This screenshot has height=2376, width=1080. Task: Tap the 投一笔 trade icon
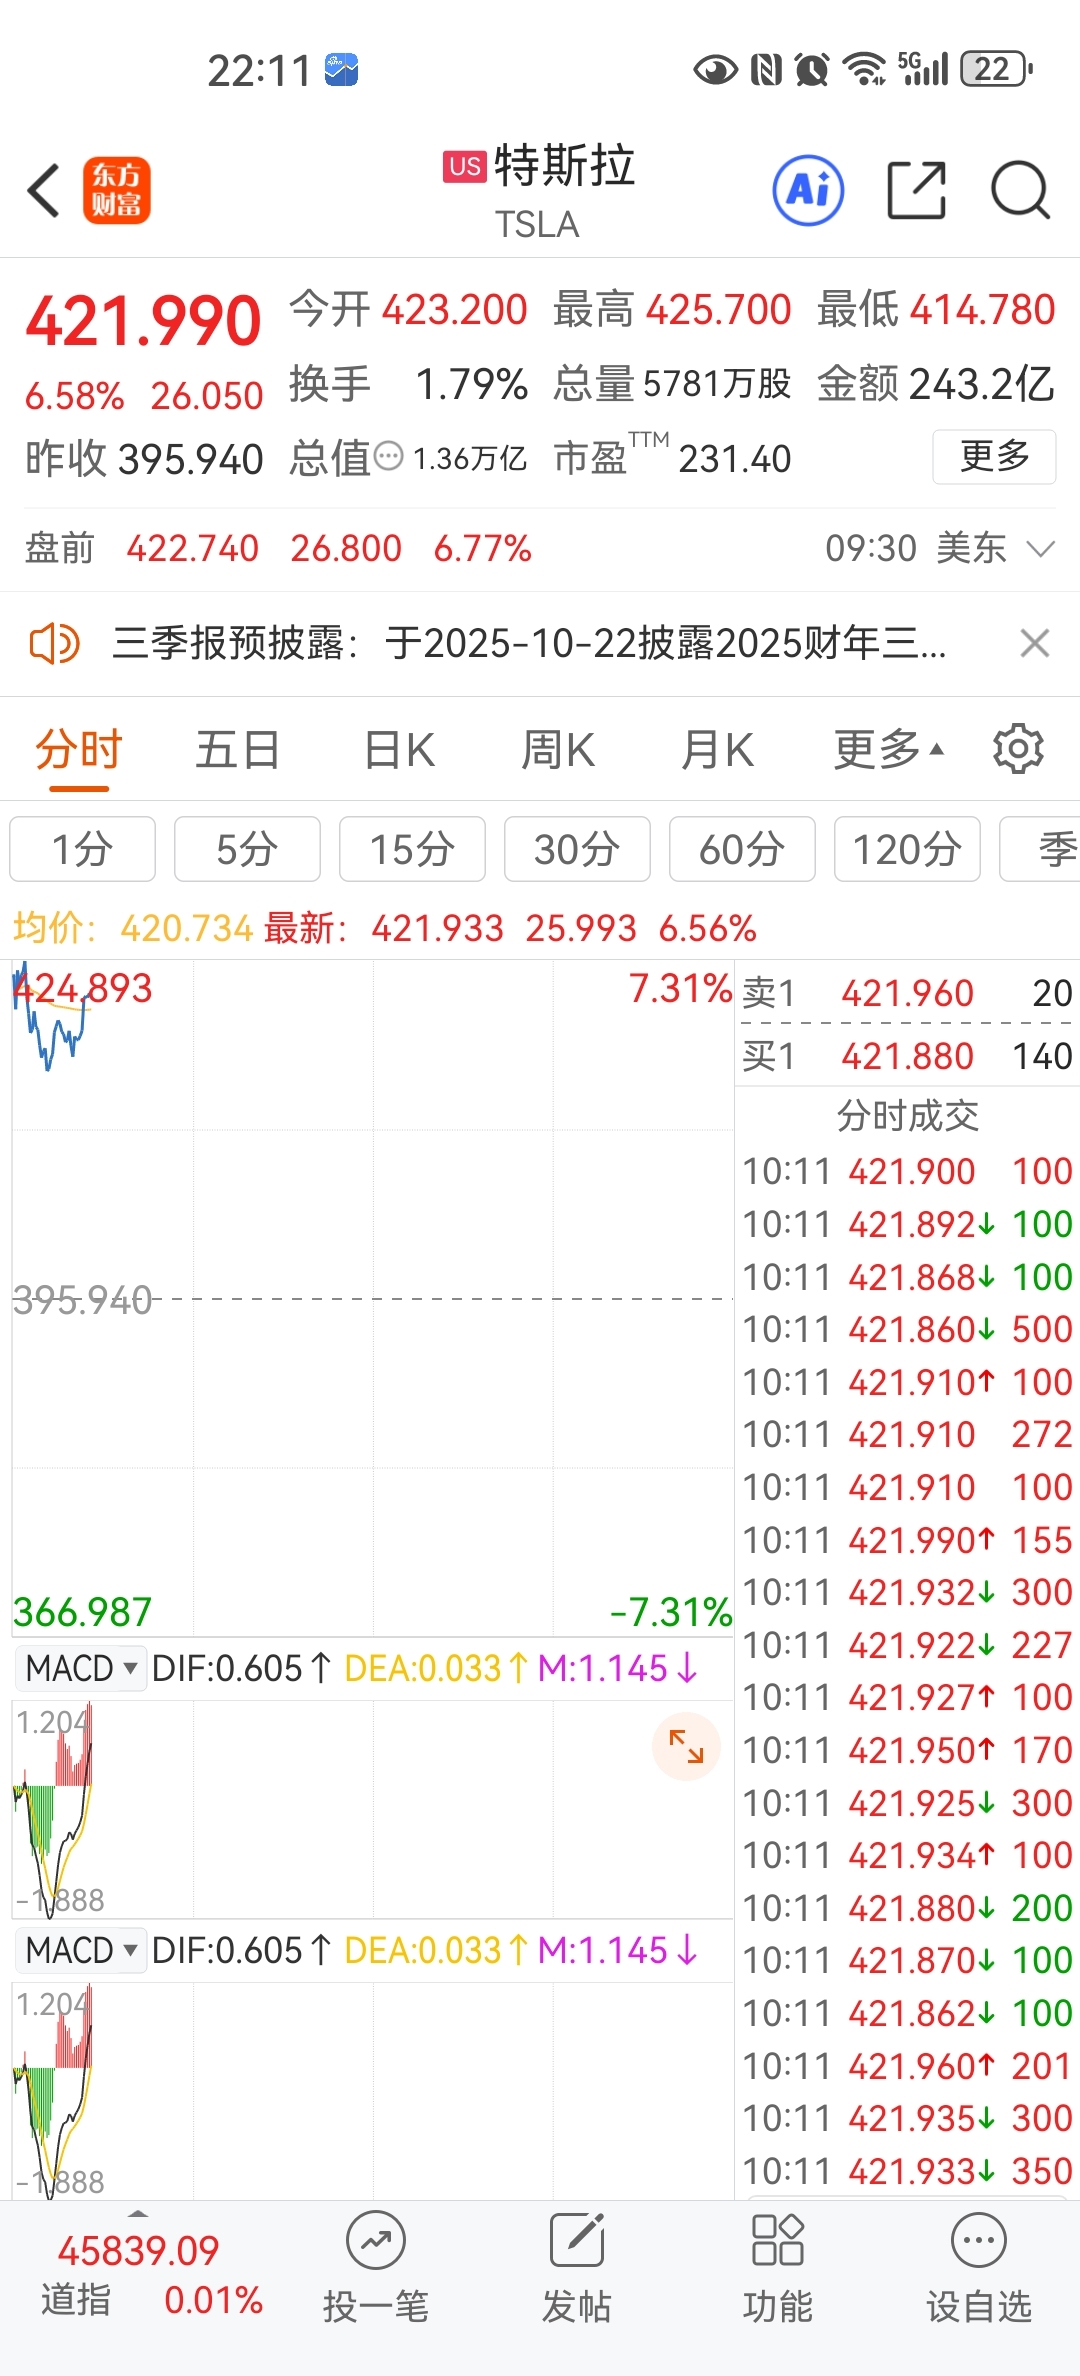coord(376,2268)
